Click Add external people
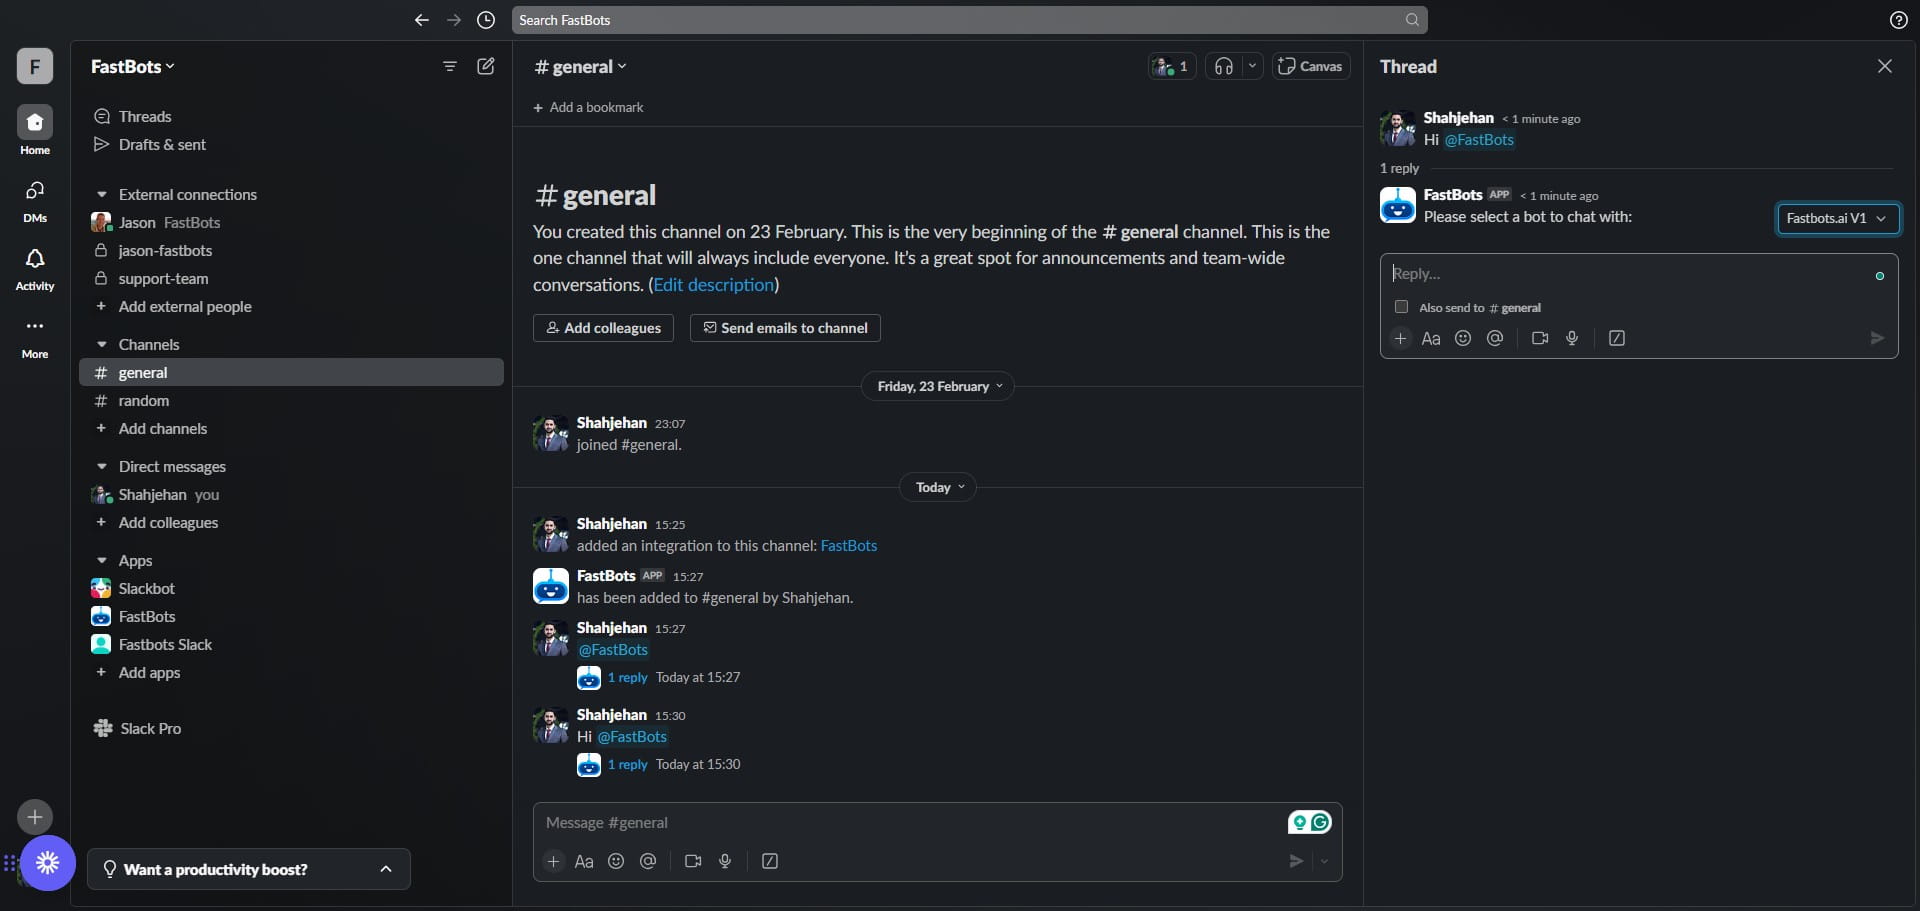This screenshot has width=1920, height=911. [x=291, y=307]
